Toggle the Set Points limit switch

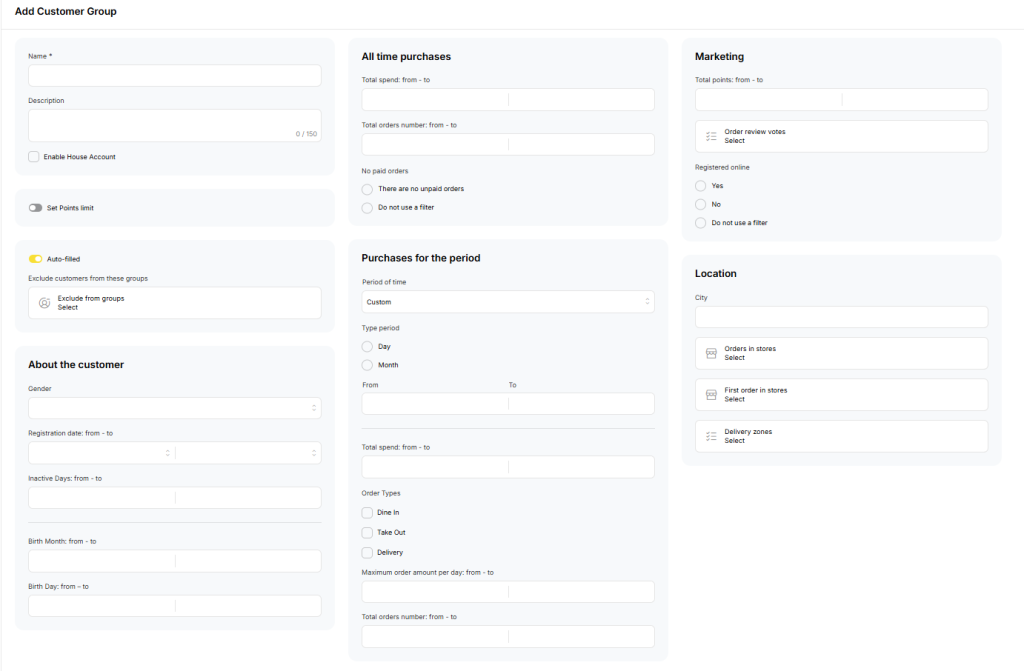(35, 208)
